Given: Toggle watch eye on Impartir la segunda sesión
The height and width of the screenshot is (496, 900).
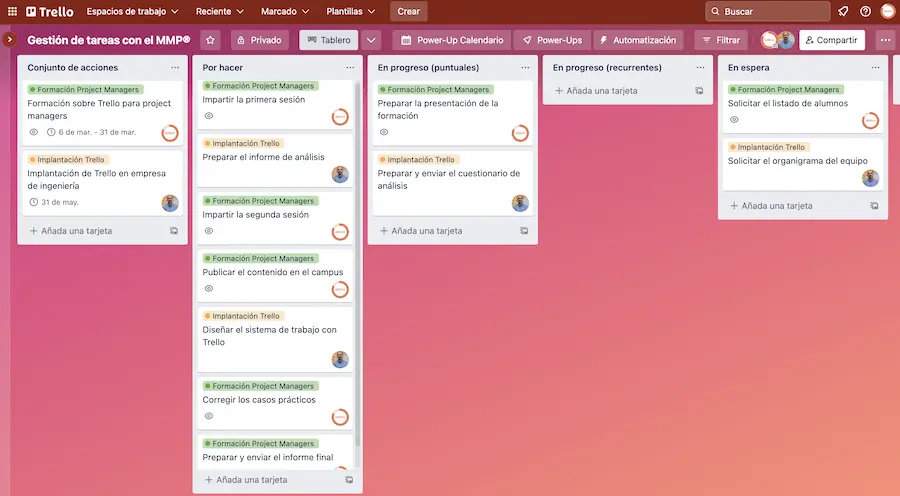Looking at the screenshot, I should pos(209,231).
